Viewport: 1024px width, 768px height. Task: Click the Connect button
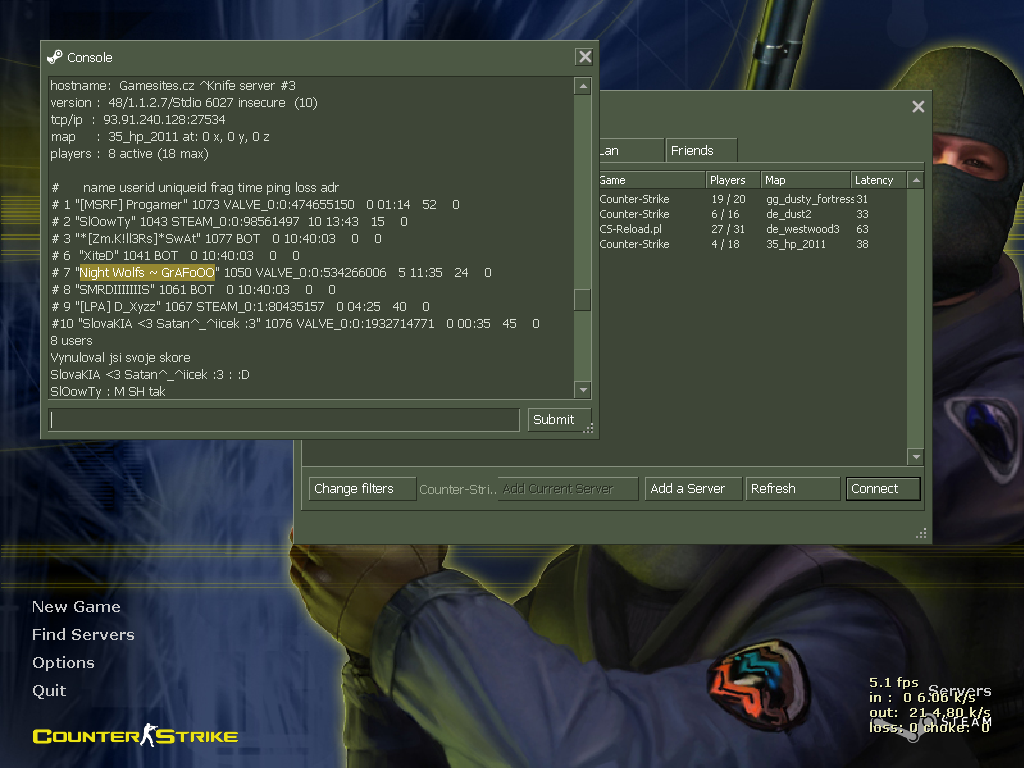tap(882, 489)
